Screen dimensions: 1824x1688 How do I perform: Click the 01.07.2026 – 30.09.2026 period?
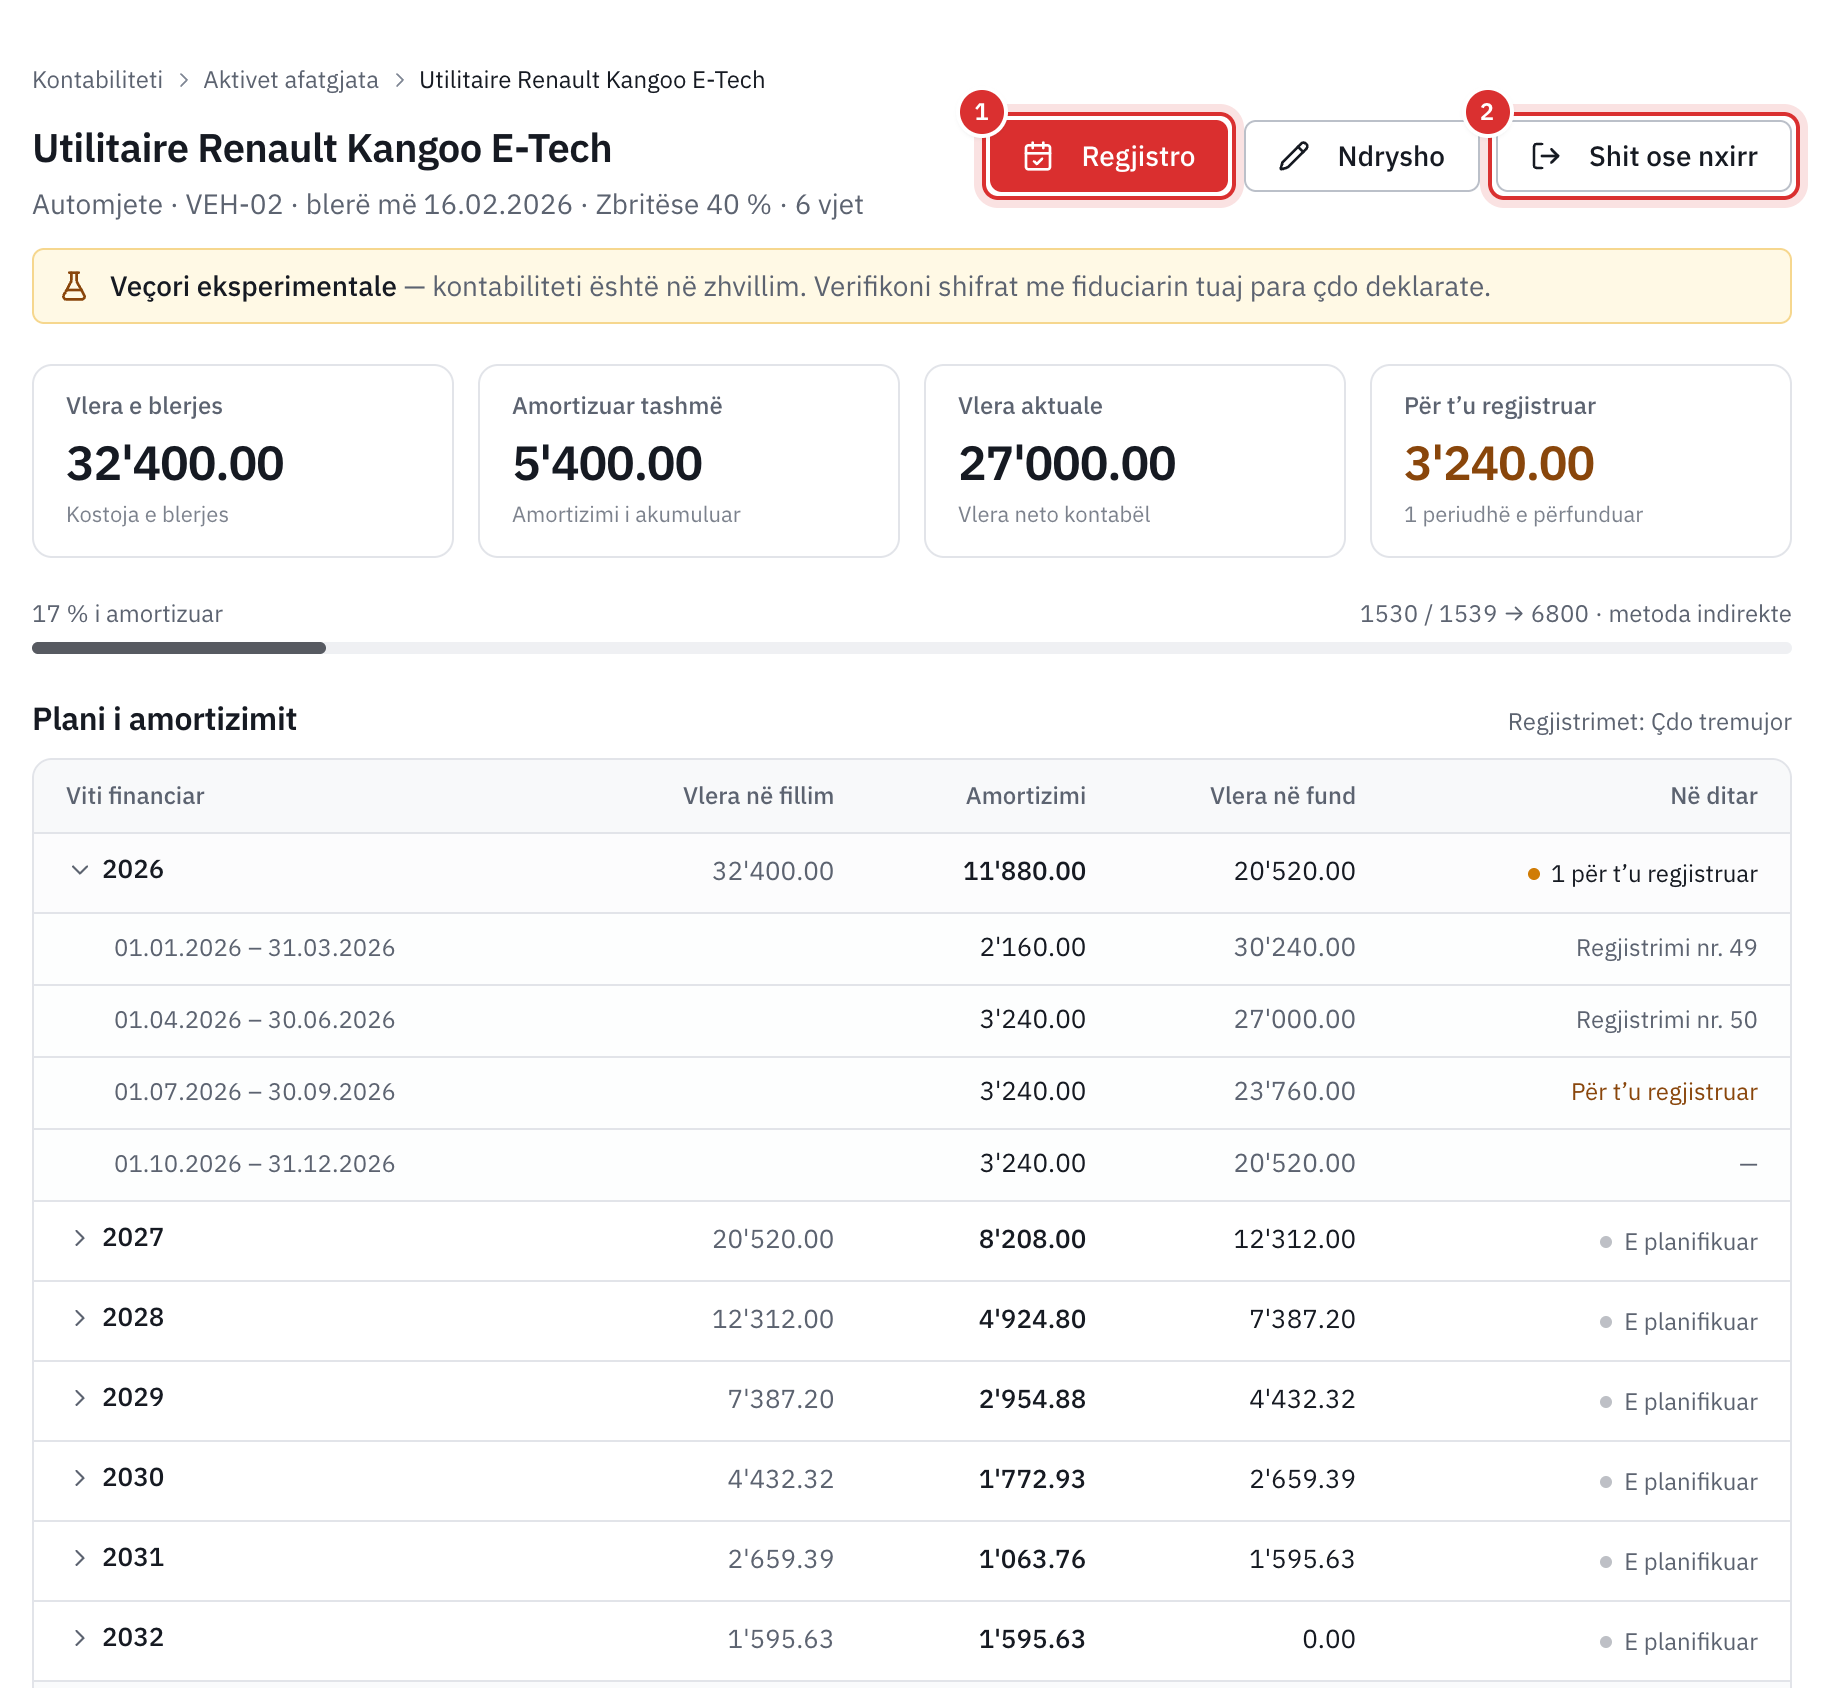255,1092
